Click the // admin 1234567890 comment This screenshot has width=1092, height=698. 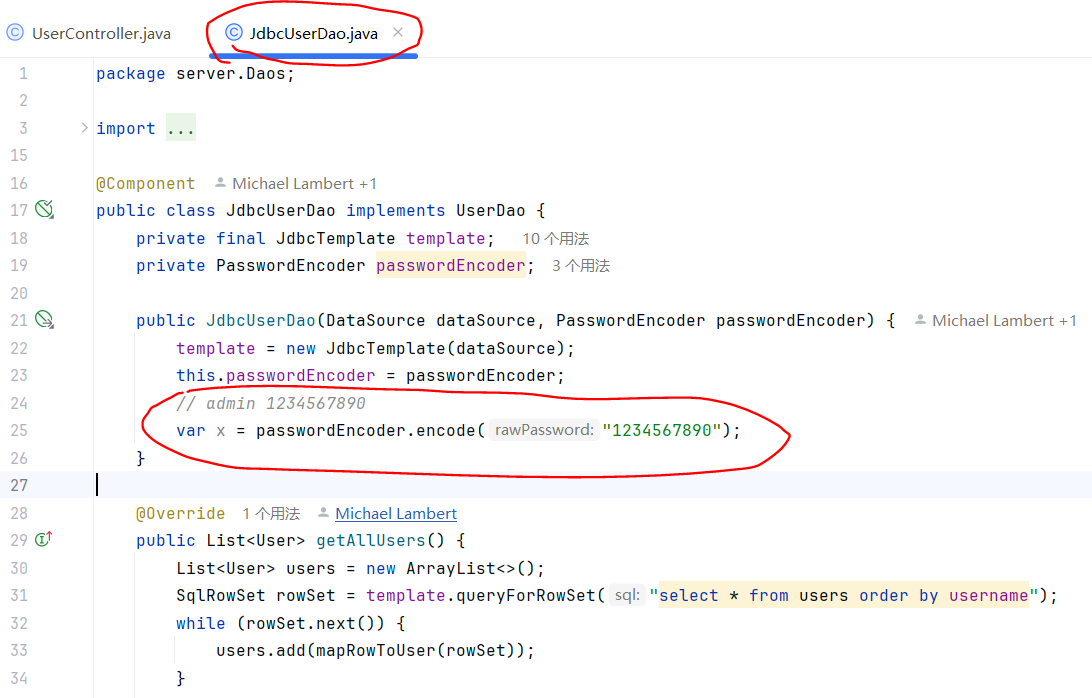[x=271, y=403]
